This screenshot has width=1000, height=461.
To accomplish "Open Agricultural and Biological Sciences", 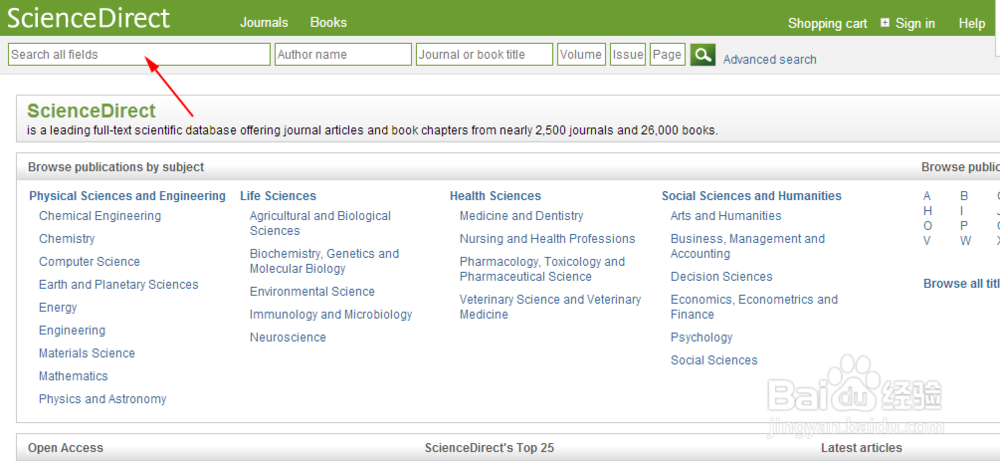I will [x=320, y=223].
